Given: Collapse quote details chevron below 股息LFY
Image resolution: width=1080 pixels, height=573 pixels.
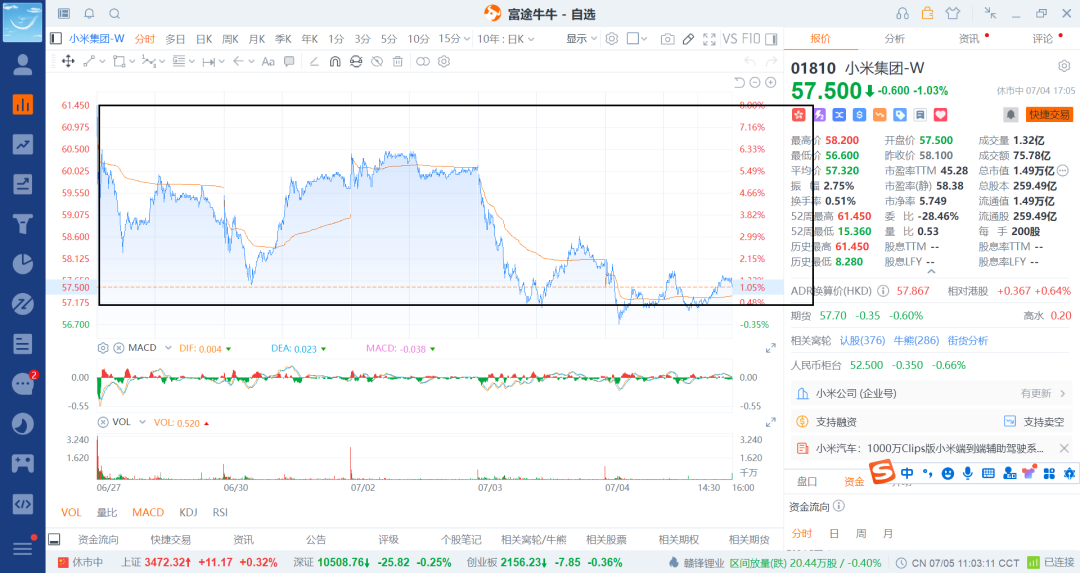Looking at the screenshot, I should pyautogui.click(x=931, y=272).
